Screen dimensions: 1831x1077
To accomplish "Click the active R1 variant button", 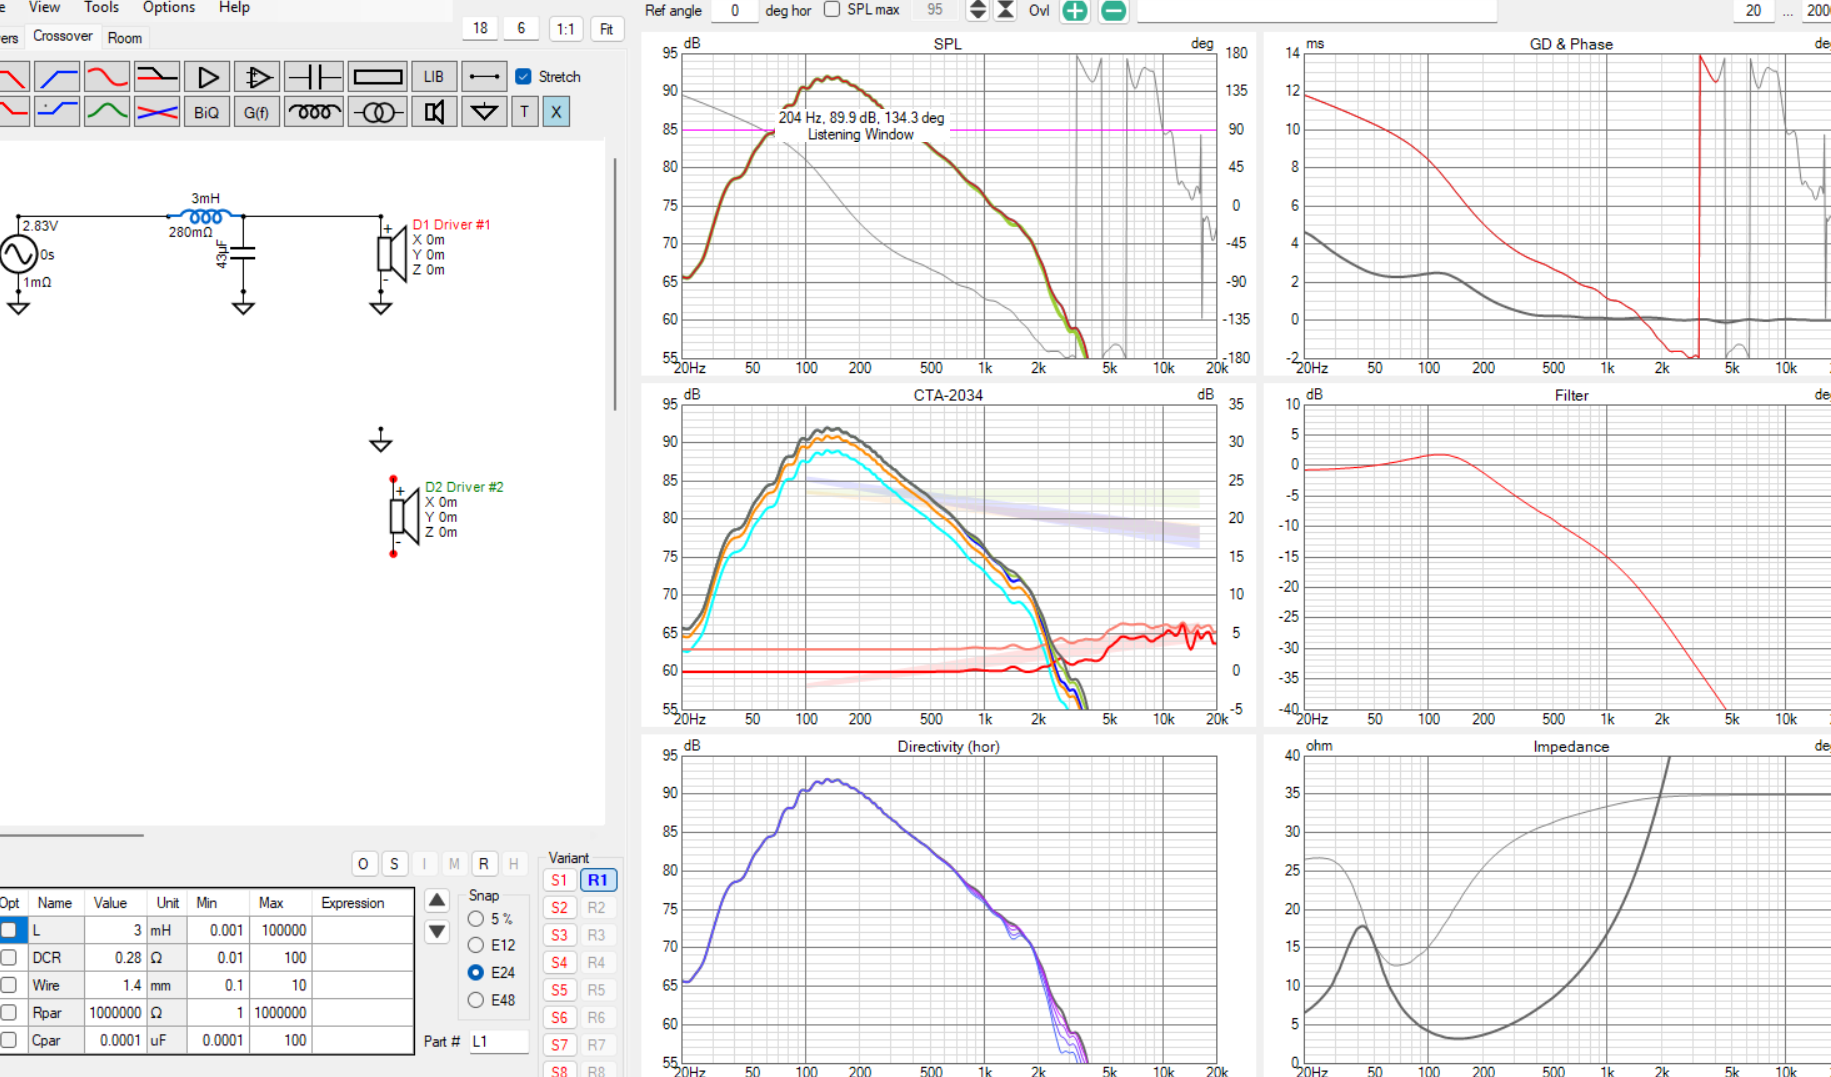I will click(598, 880).
